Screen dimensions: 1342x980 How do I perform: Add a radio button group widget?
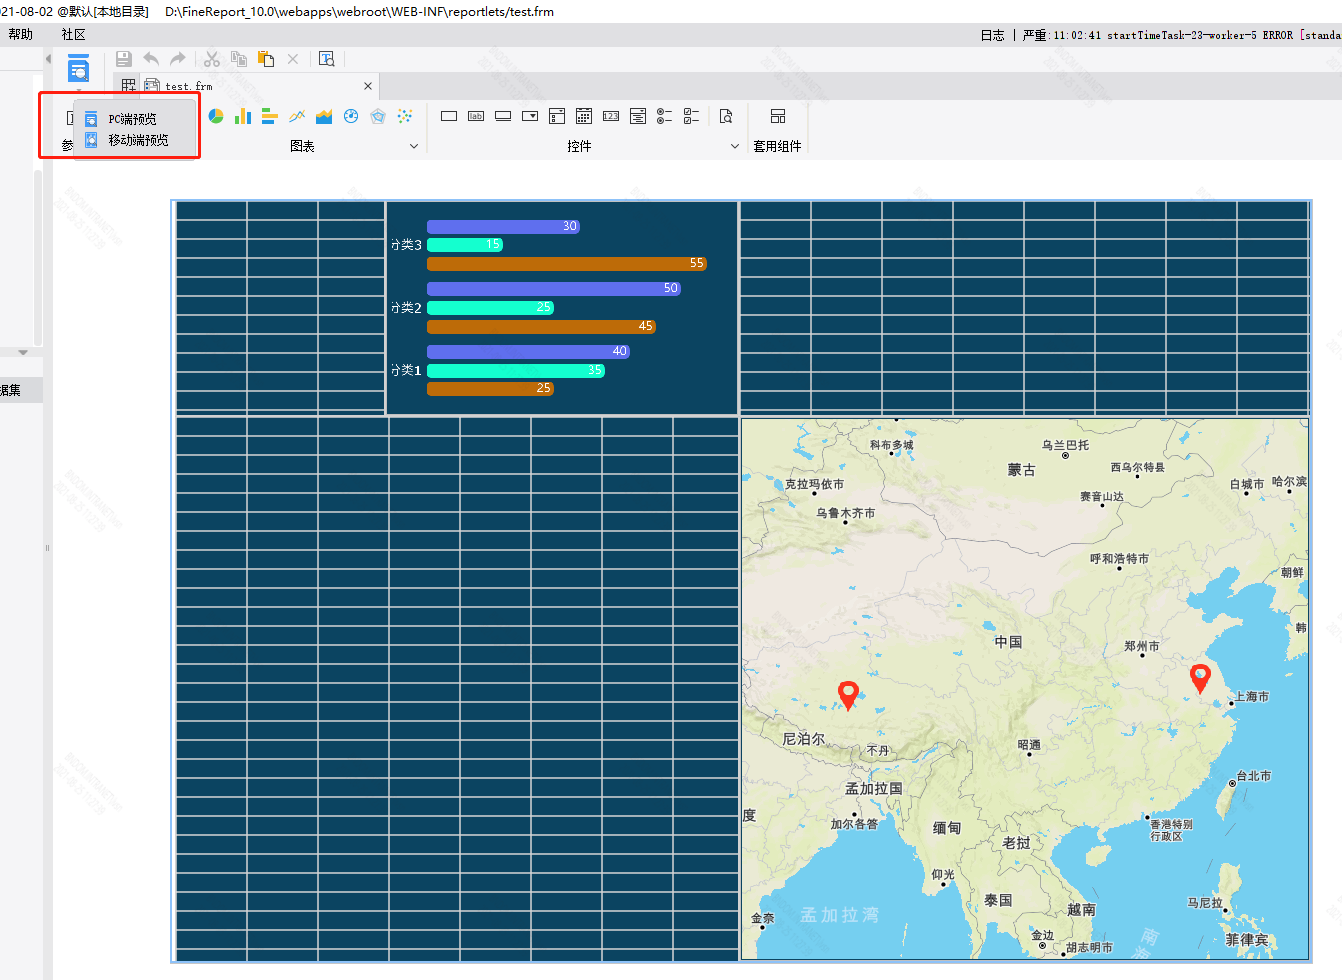[665, 116]
